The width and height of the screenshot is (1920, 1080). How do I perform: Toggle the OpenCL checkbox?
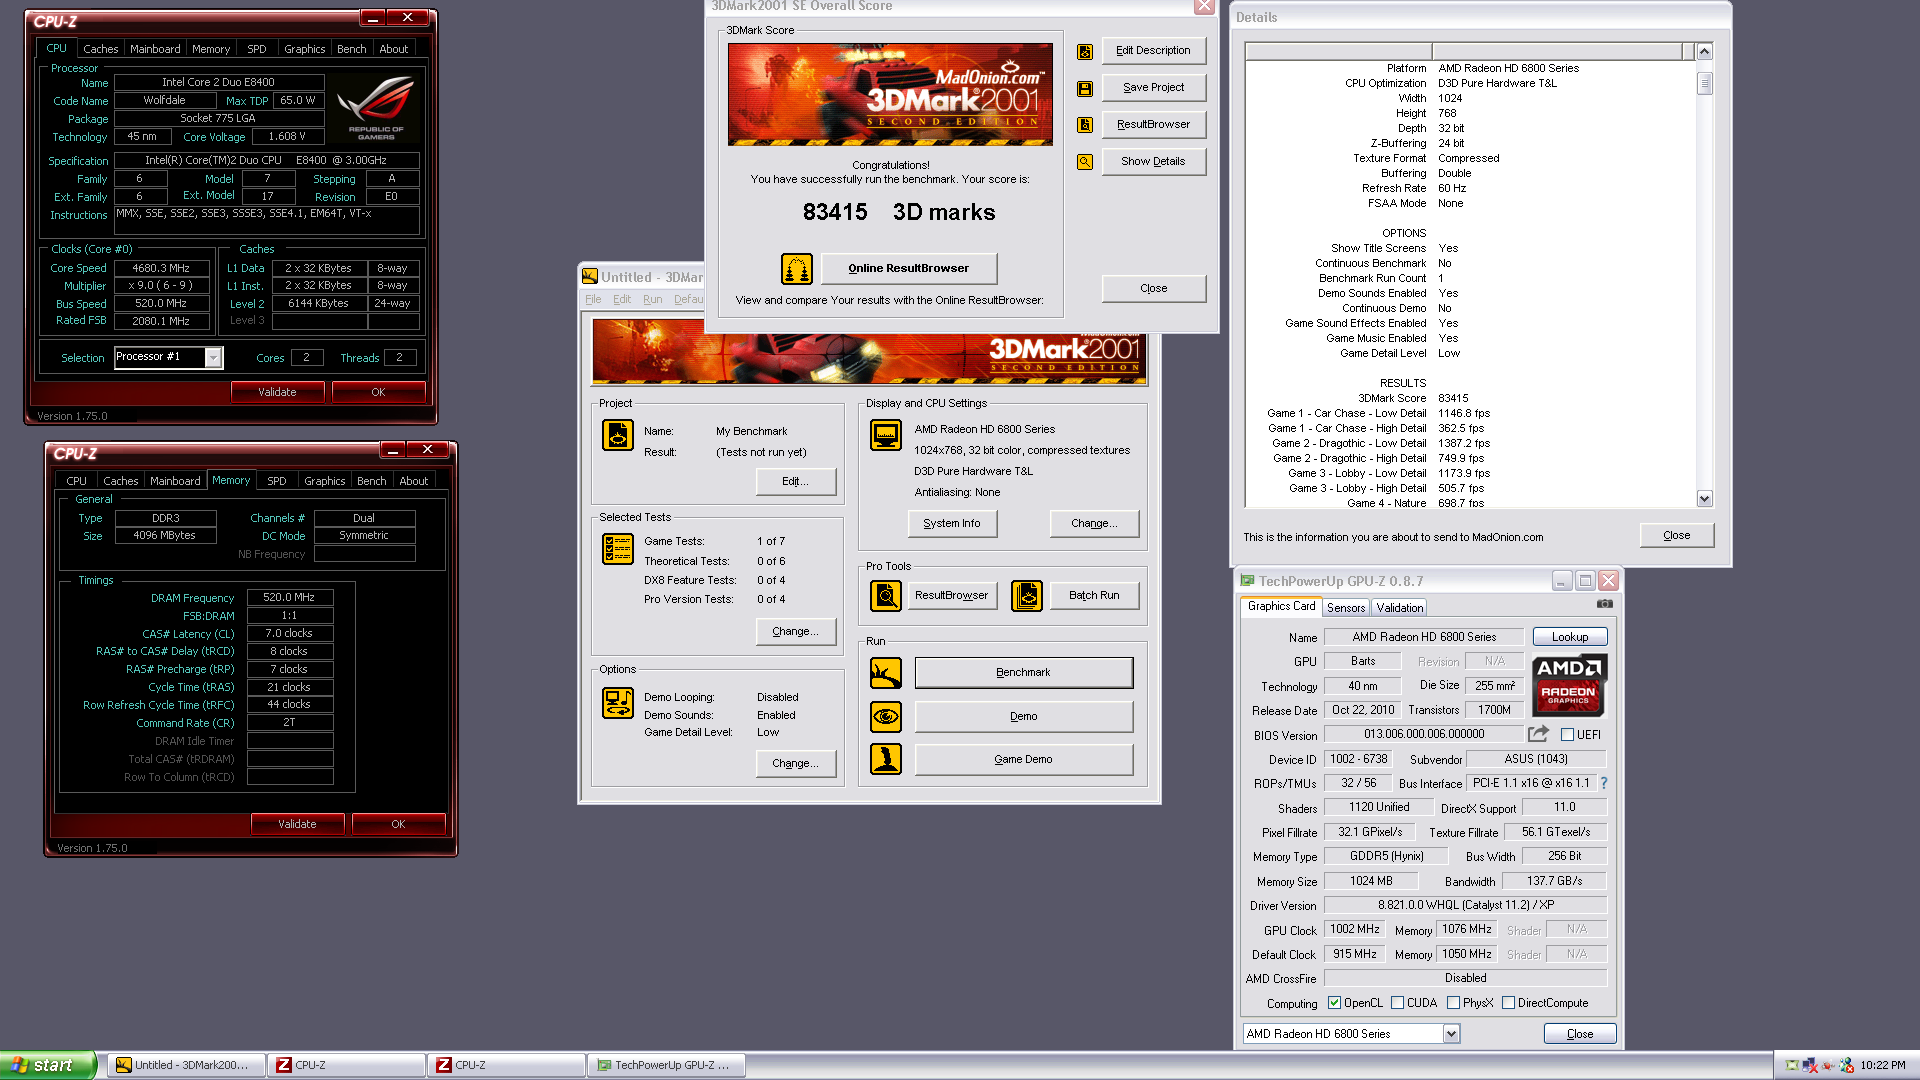click(1334, 1003)
